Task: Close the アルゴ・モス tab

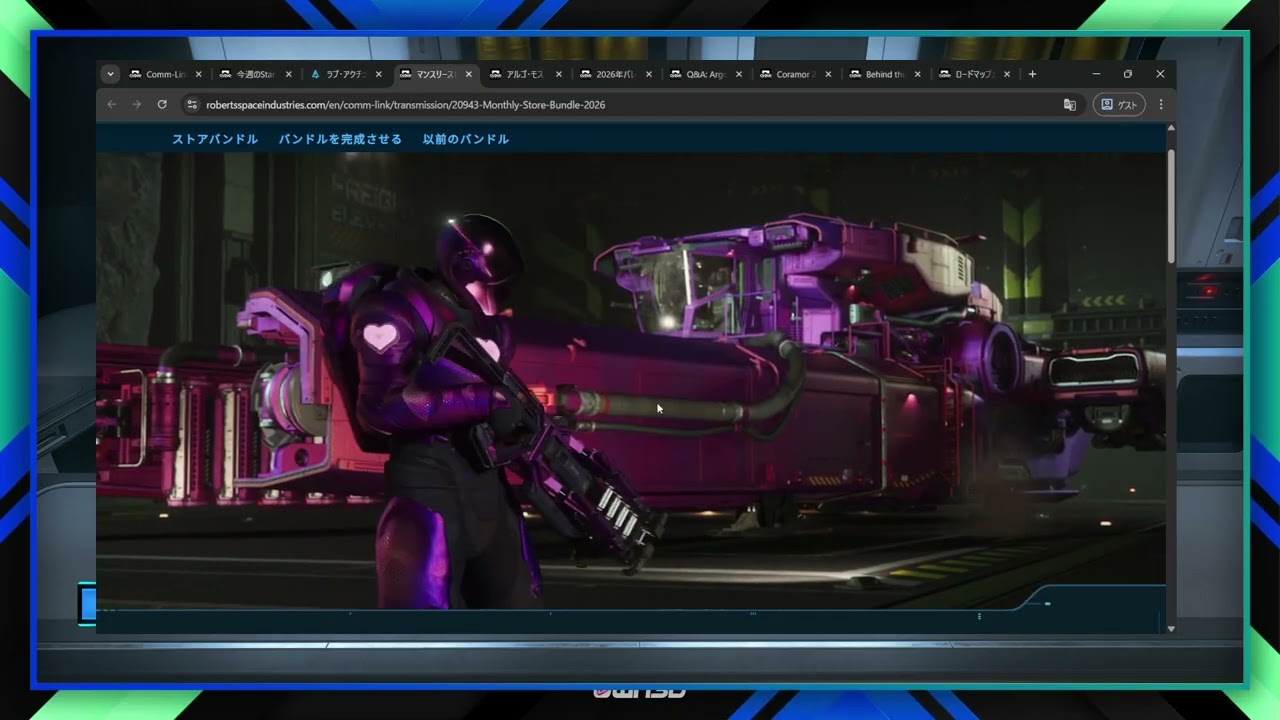Action: (x=559, y=74)
